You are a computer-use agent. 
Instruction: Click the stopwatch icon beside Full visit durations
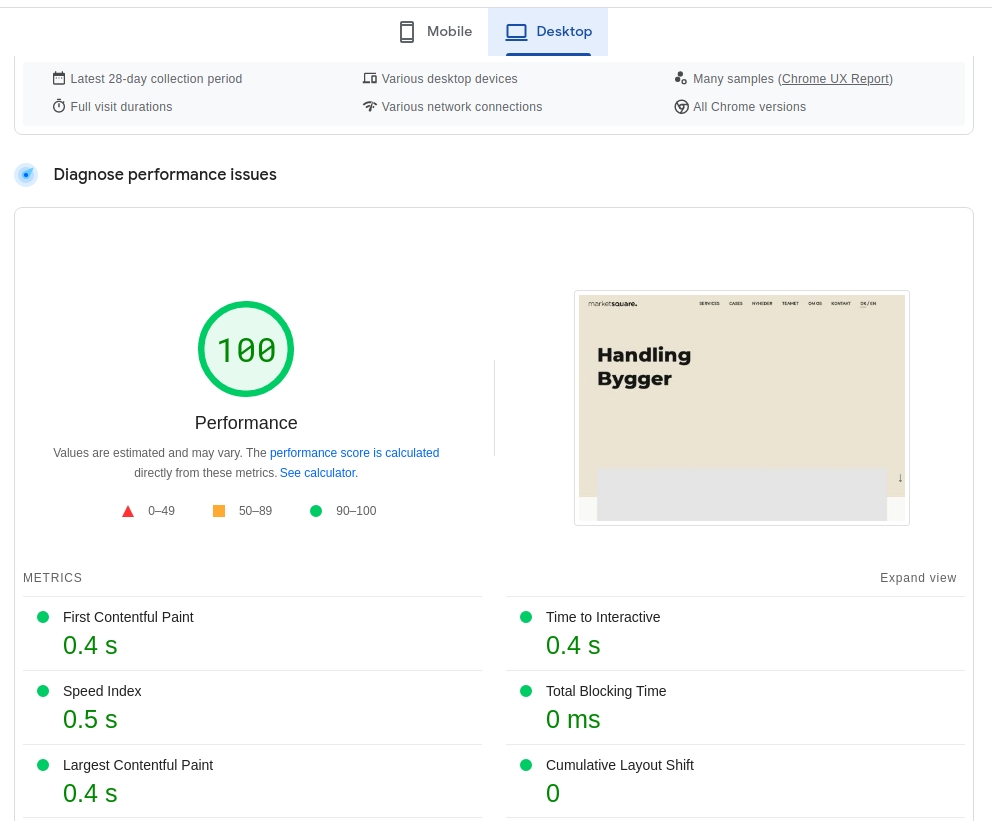59,107
